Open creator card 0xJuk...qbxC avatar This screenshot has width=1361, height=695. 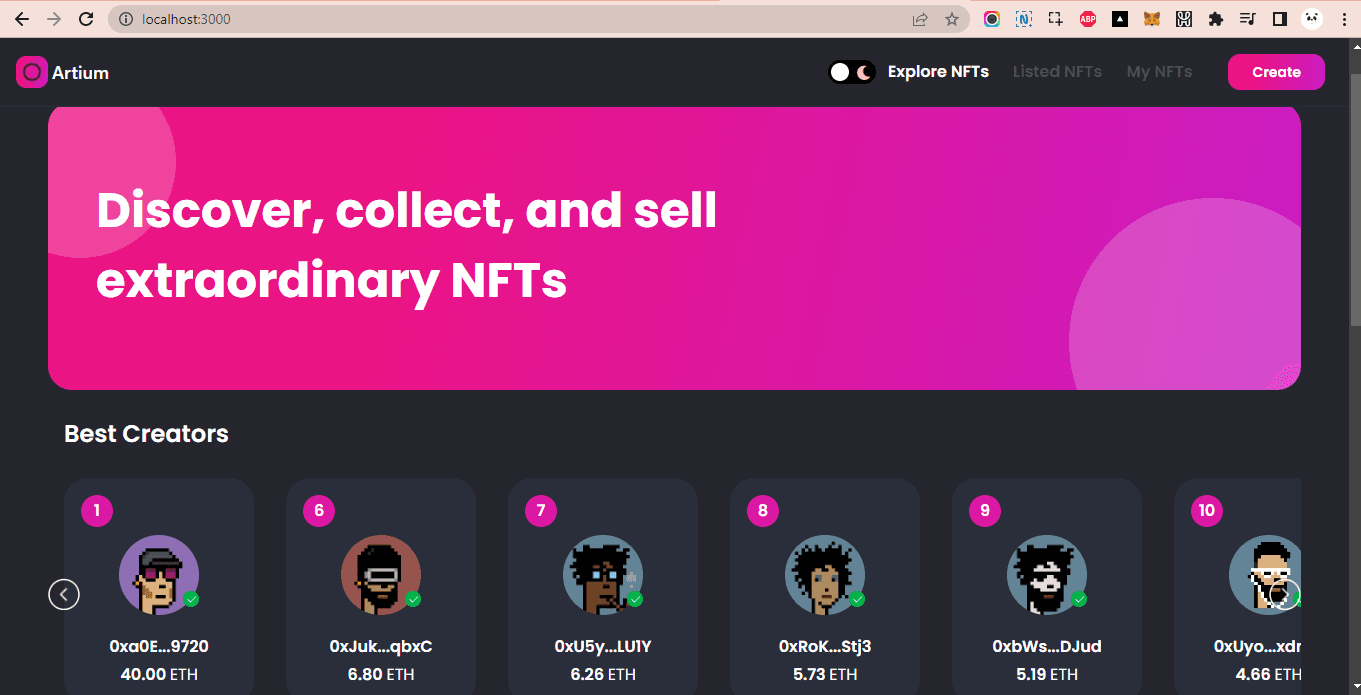pyautogui.click(x=381, y=575)
